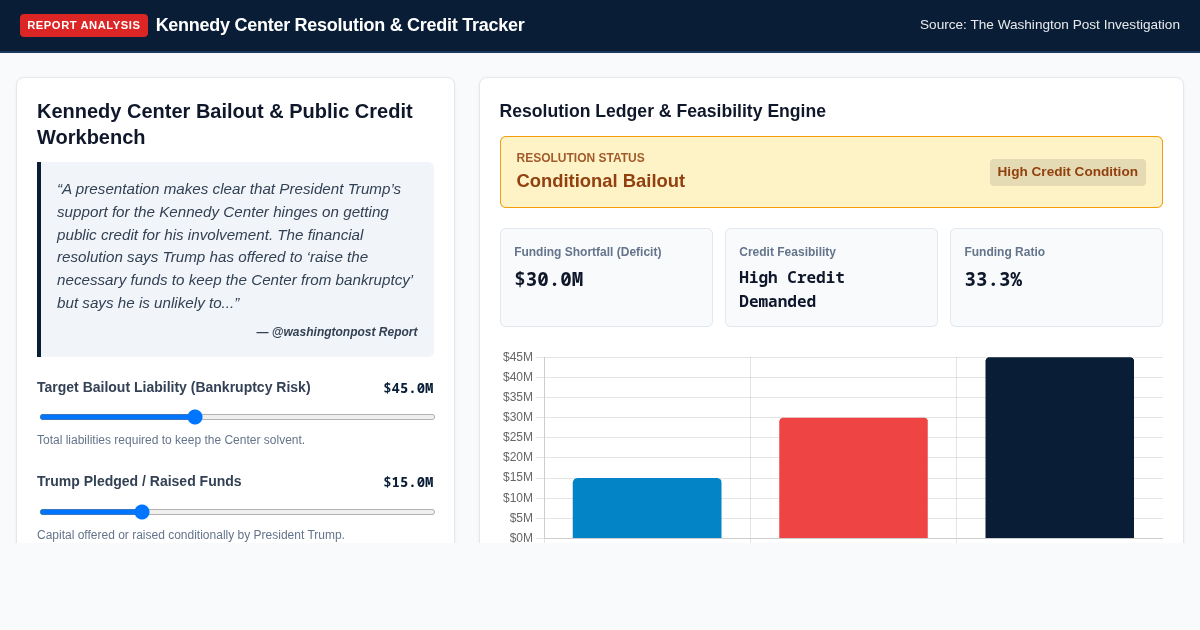Click the blue bar in the chart
This screenshot has width=1200, height=630.
(x=647, y=508)
